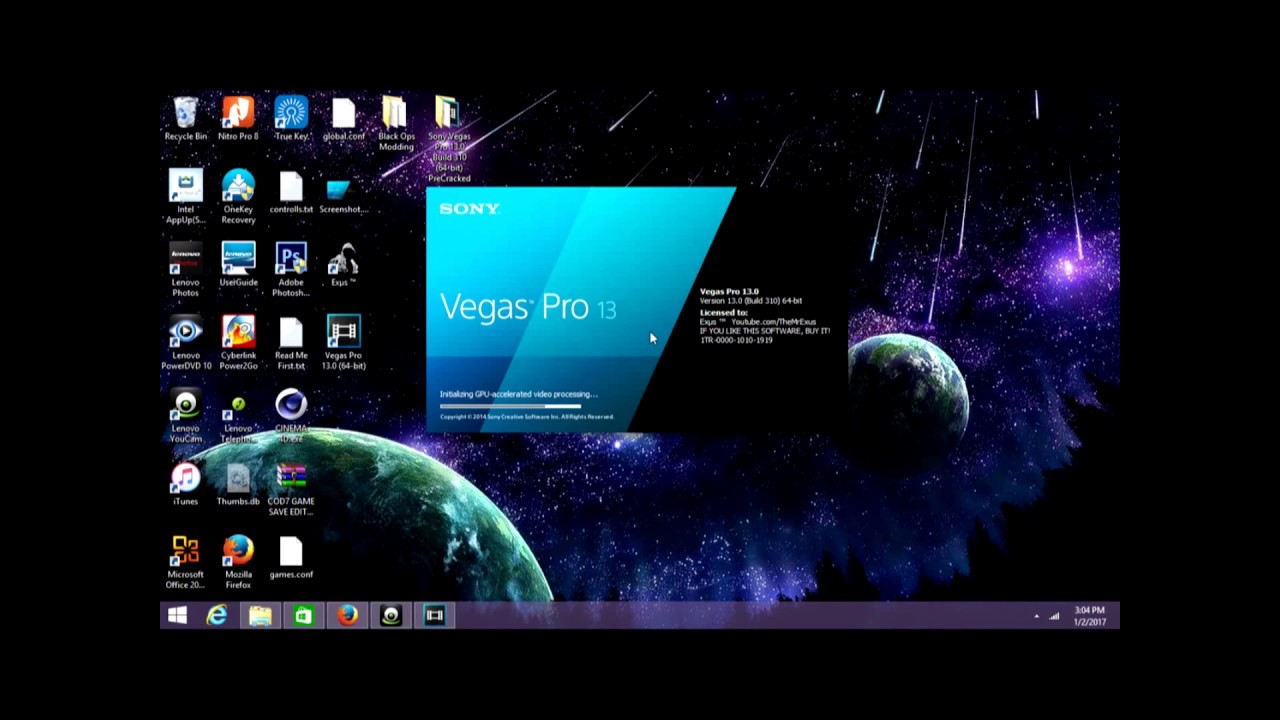Open the Lenovo YouCam shortcut
The image size is (1280, 720).
[185, 415]
